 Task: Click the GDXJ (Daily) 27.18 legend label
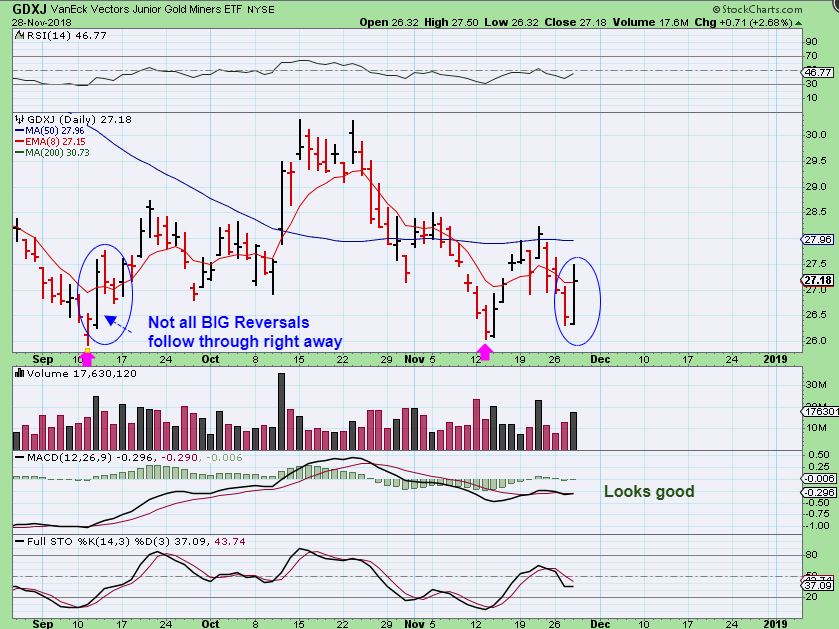[x=79, y=119]
